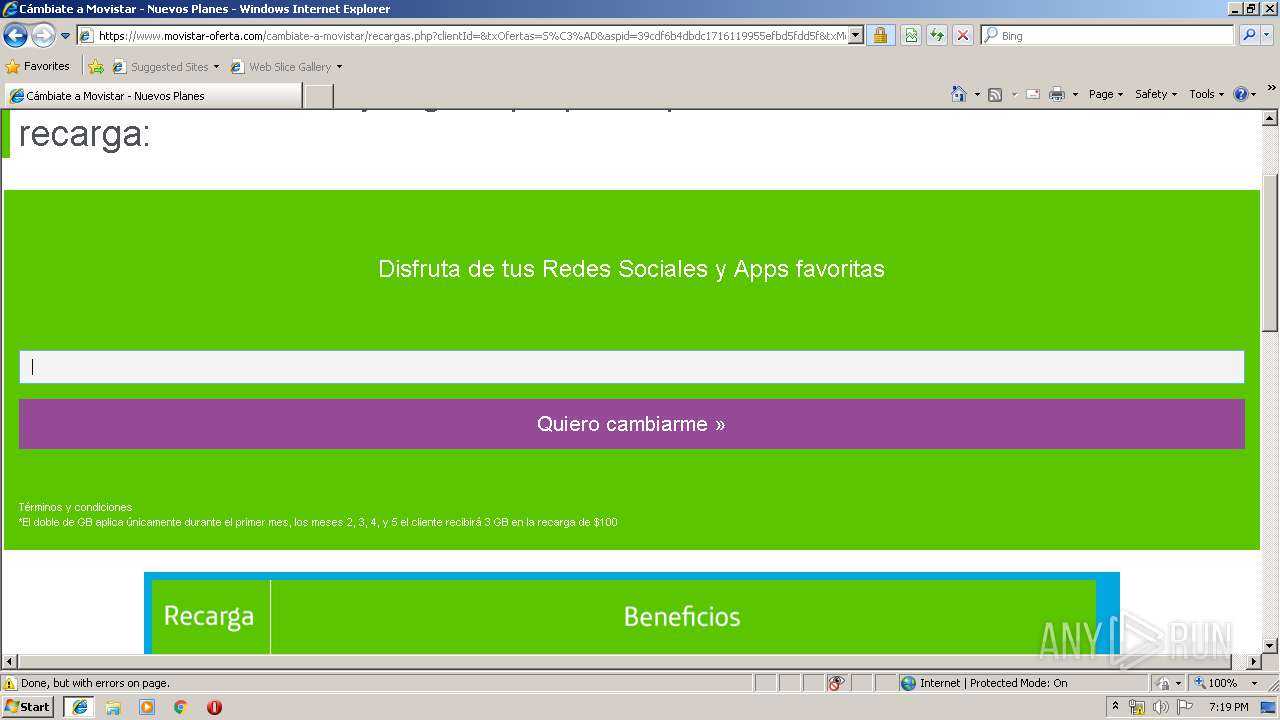Click the Términos y condiciones text
The image size is (1280, 720).
(x=75, y=507)
